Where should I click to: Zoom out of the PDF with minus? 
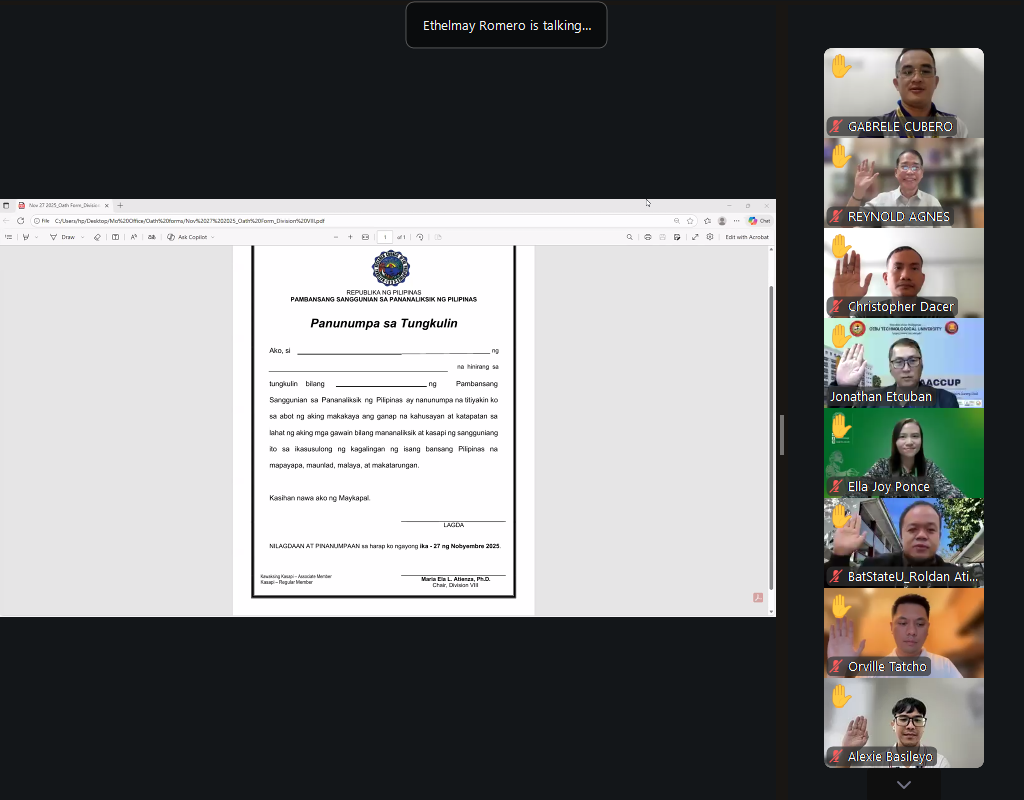336,237
